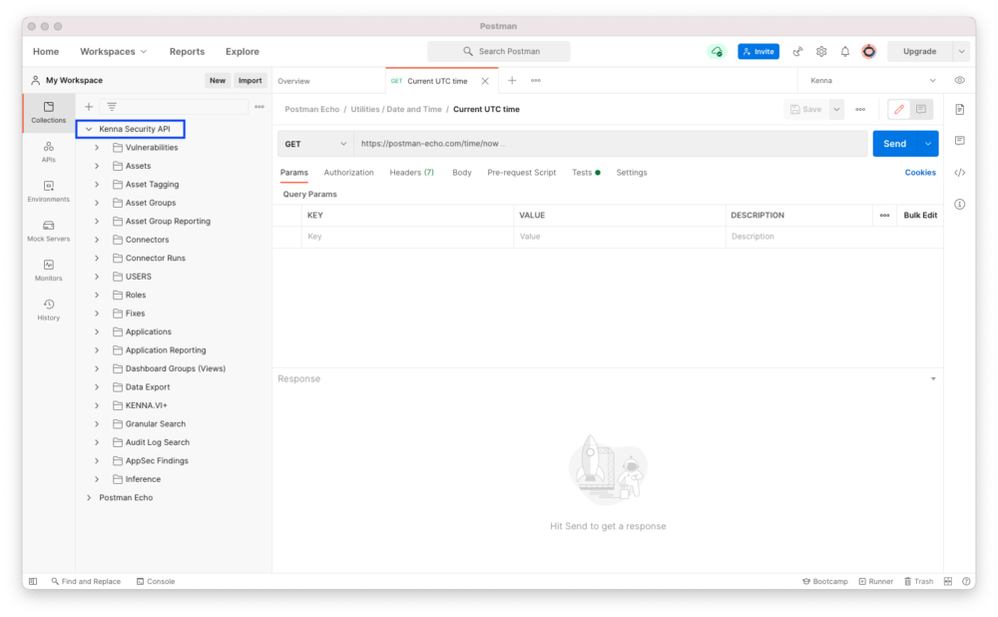Open the Workspaces menu

pos(113,52)
